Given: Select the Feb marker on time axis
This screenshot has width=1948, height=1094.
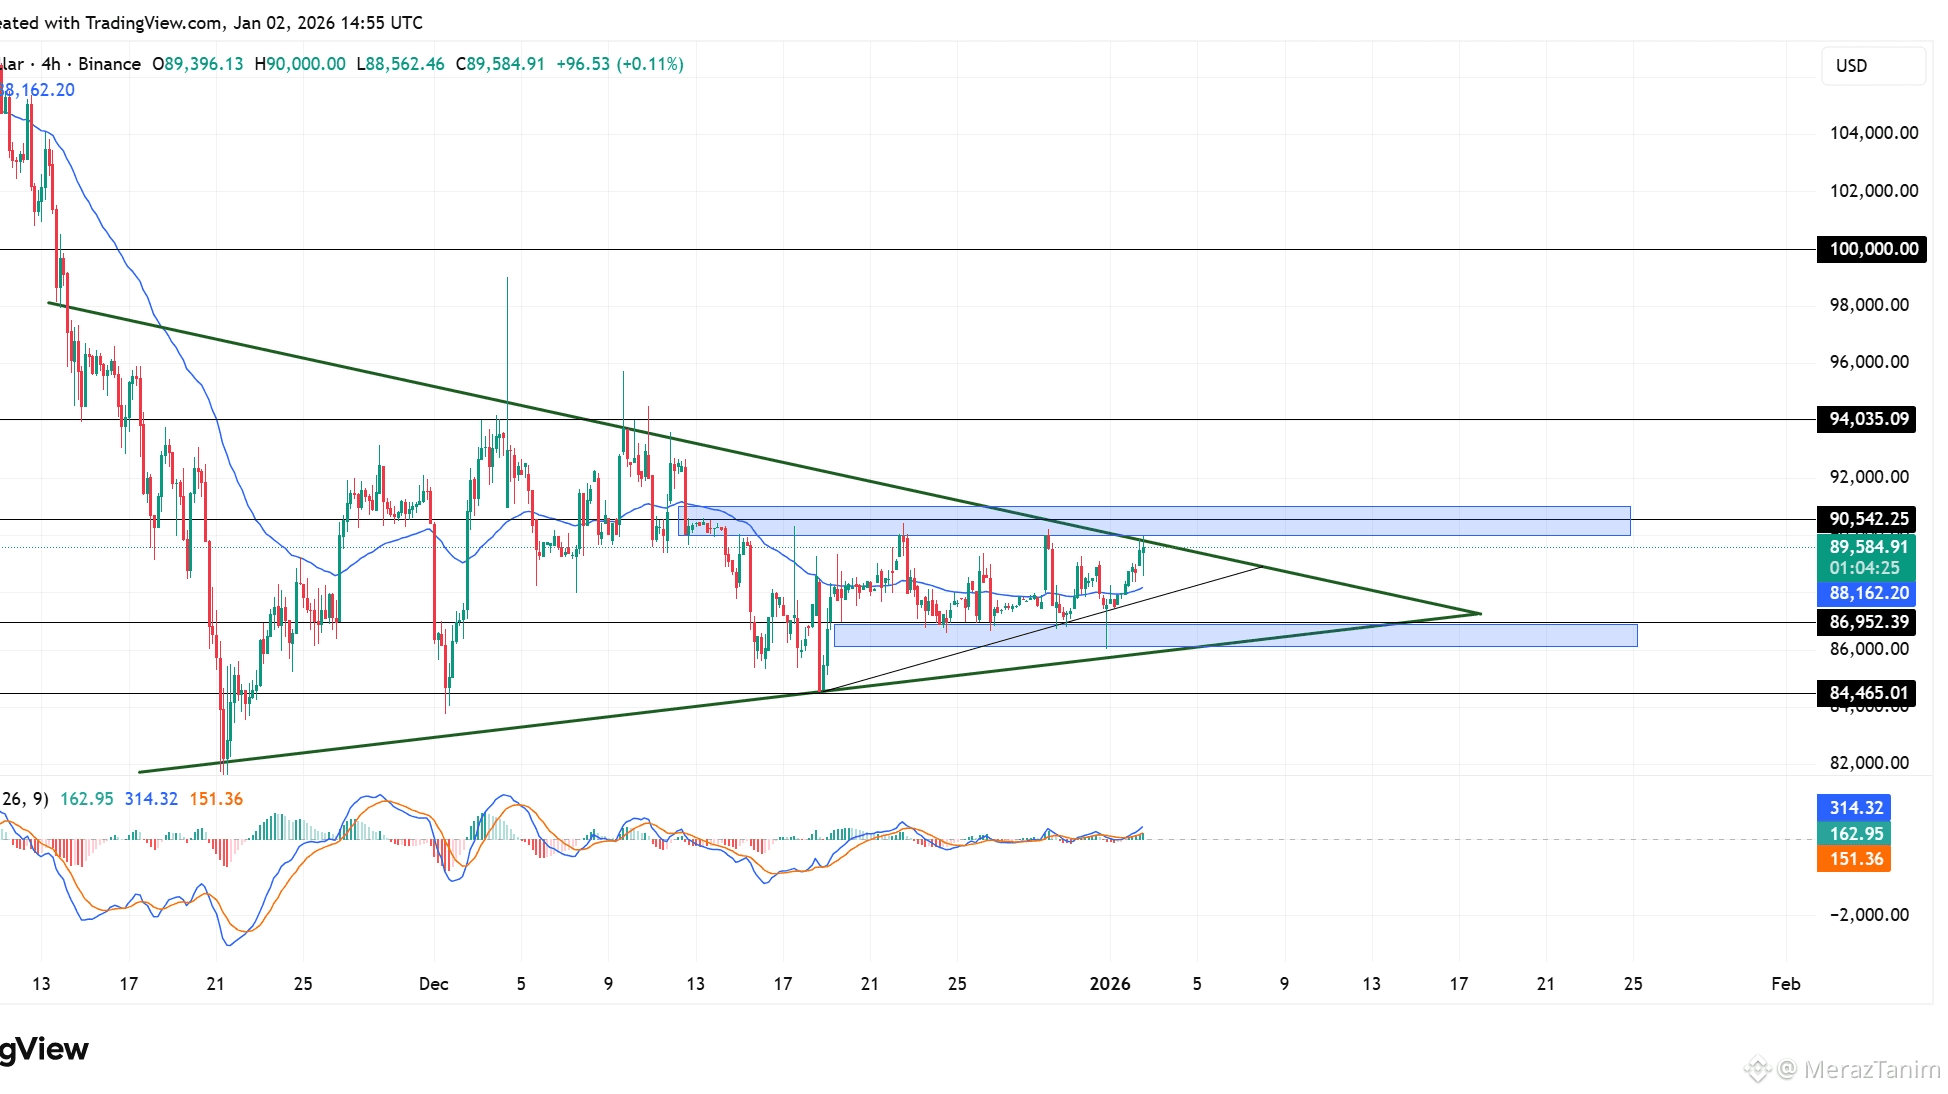Looking at the screenshot, I should 1785,984.
